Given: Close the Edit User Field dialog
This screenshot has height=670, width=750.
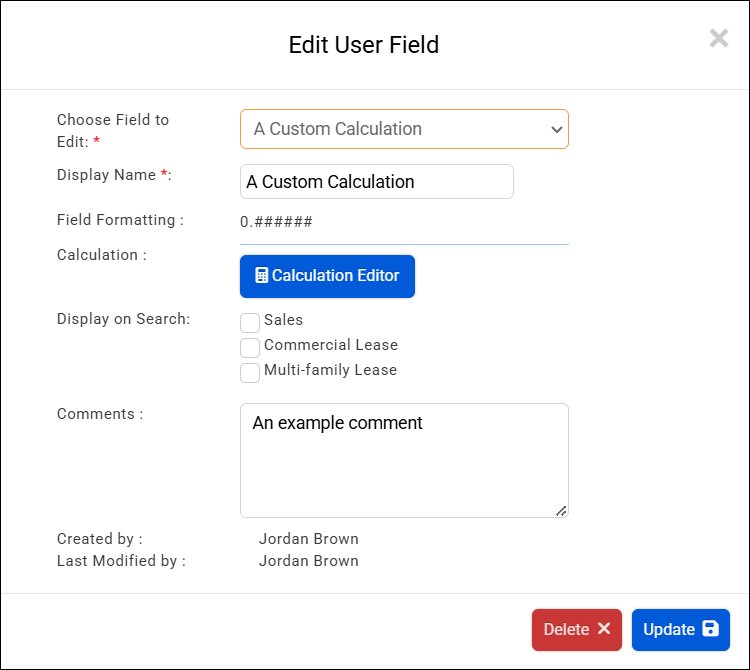Looking at the screenshot, I should (718, 38).
